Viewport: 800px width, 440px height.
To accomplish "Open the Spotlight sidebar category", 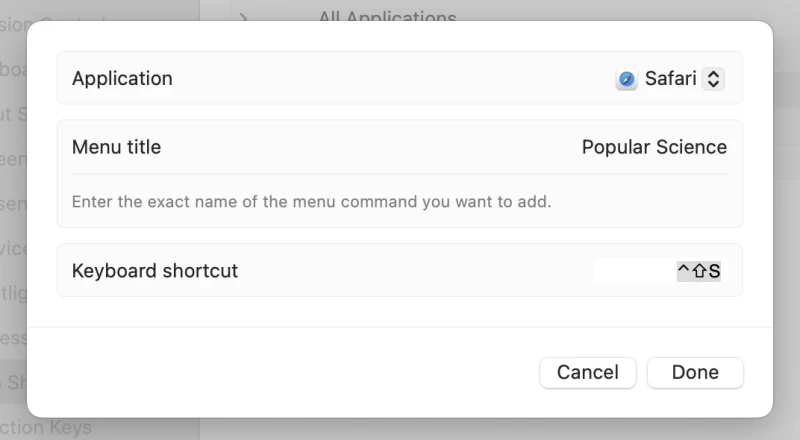I will click(x=13, y=293).
